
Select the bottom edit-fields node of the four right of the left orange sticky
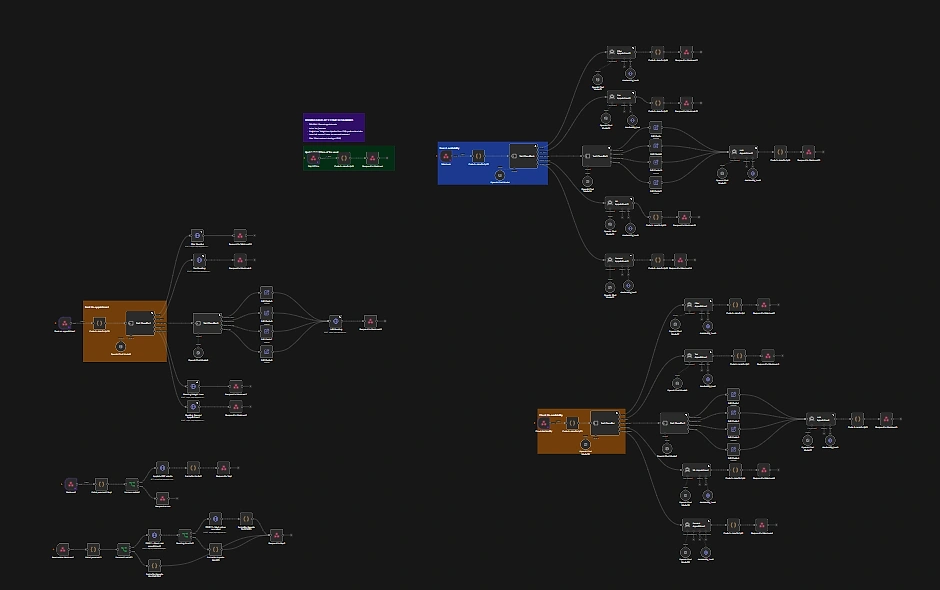[267, 352]
